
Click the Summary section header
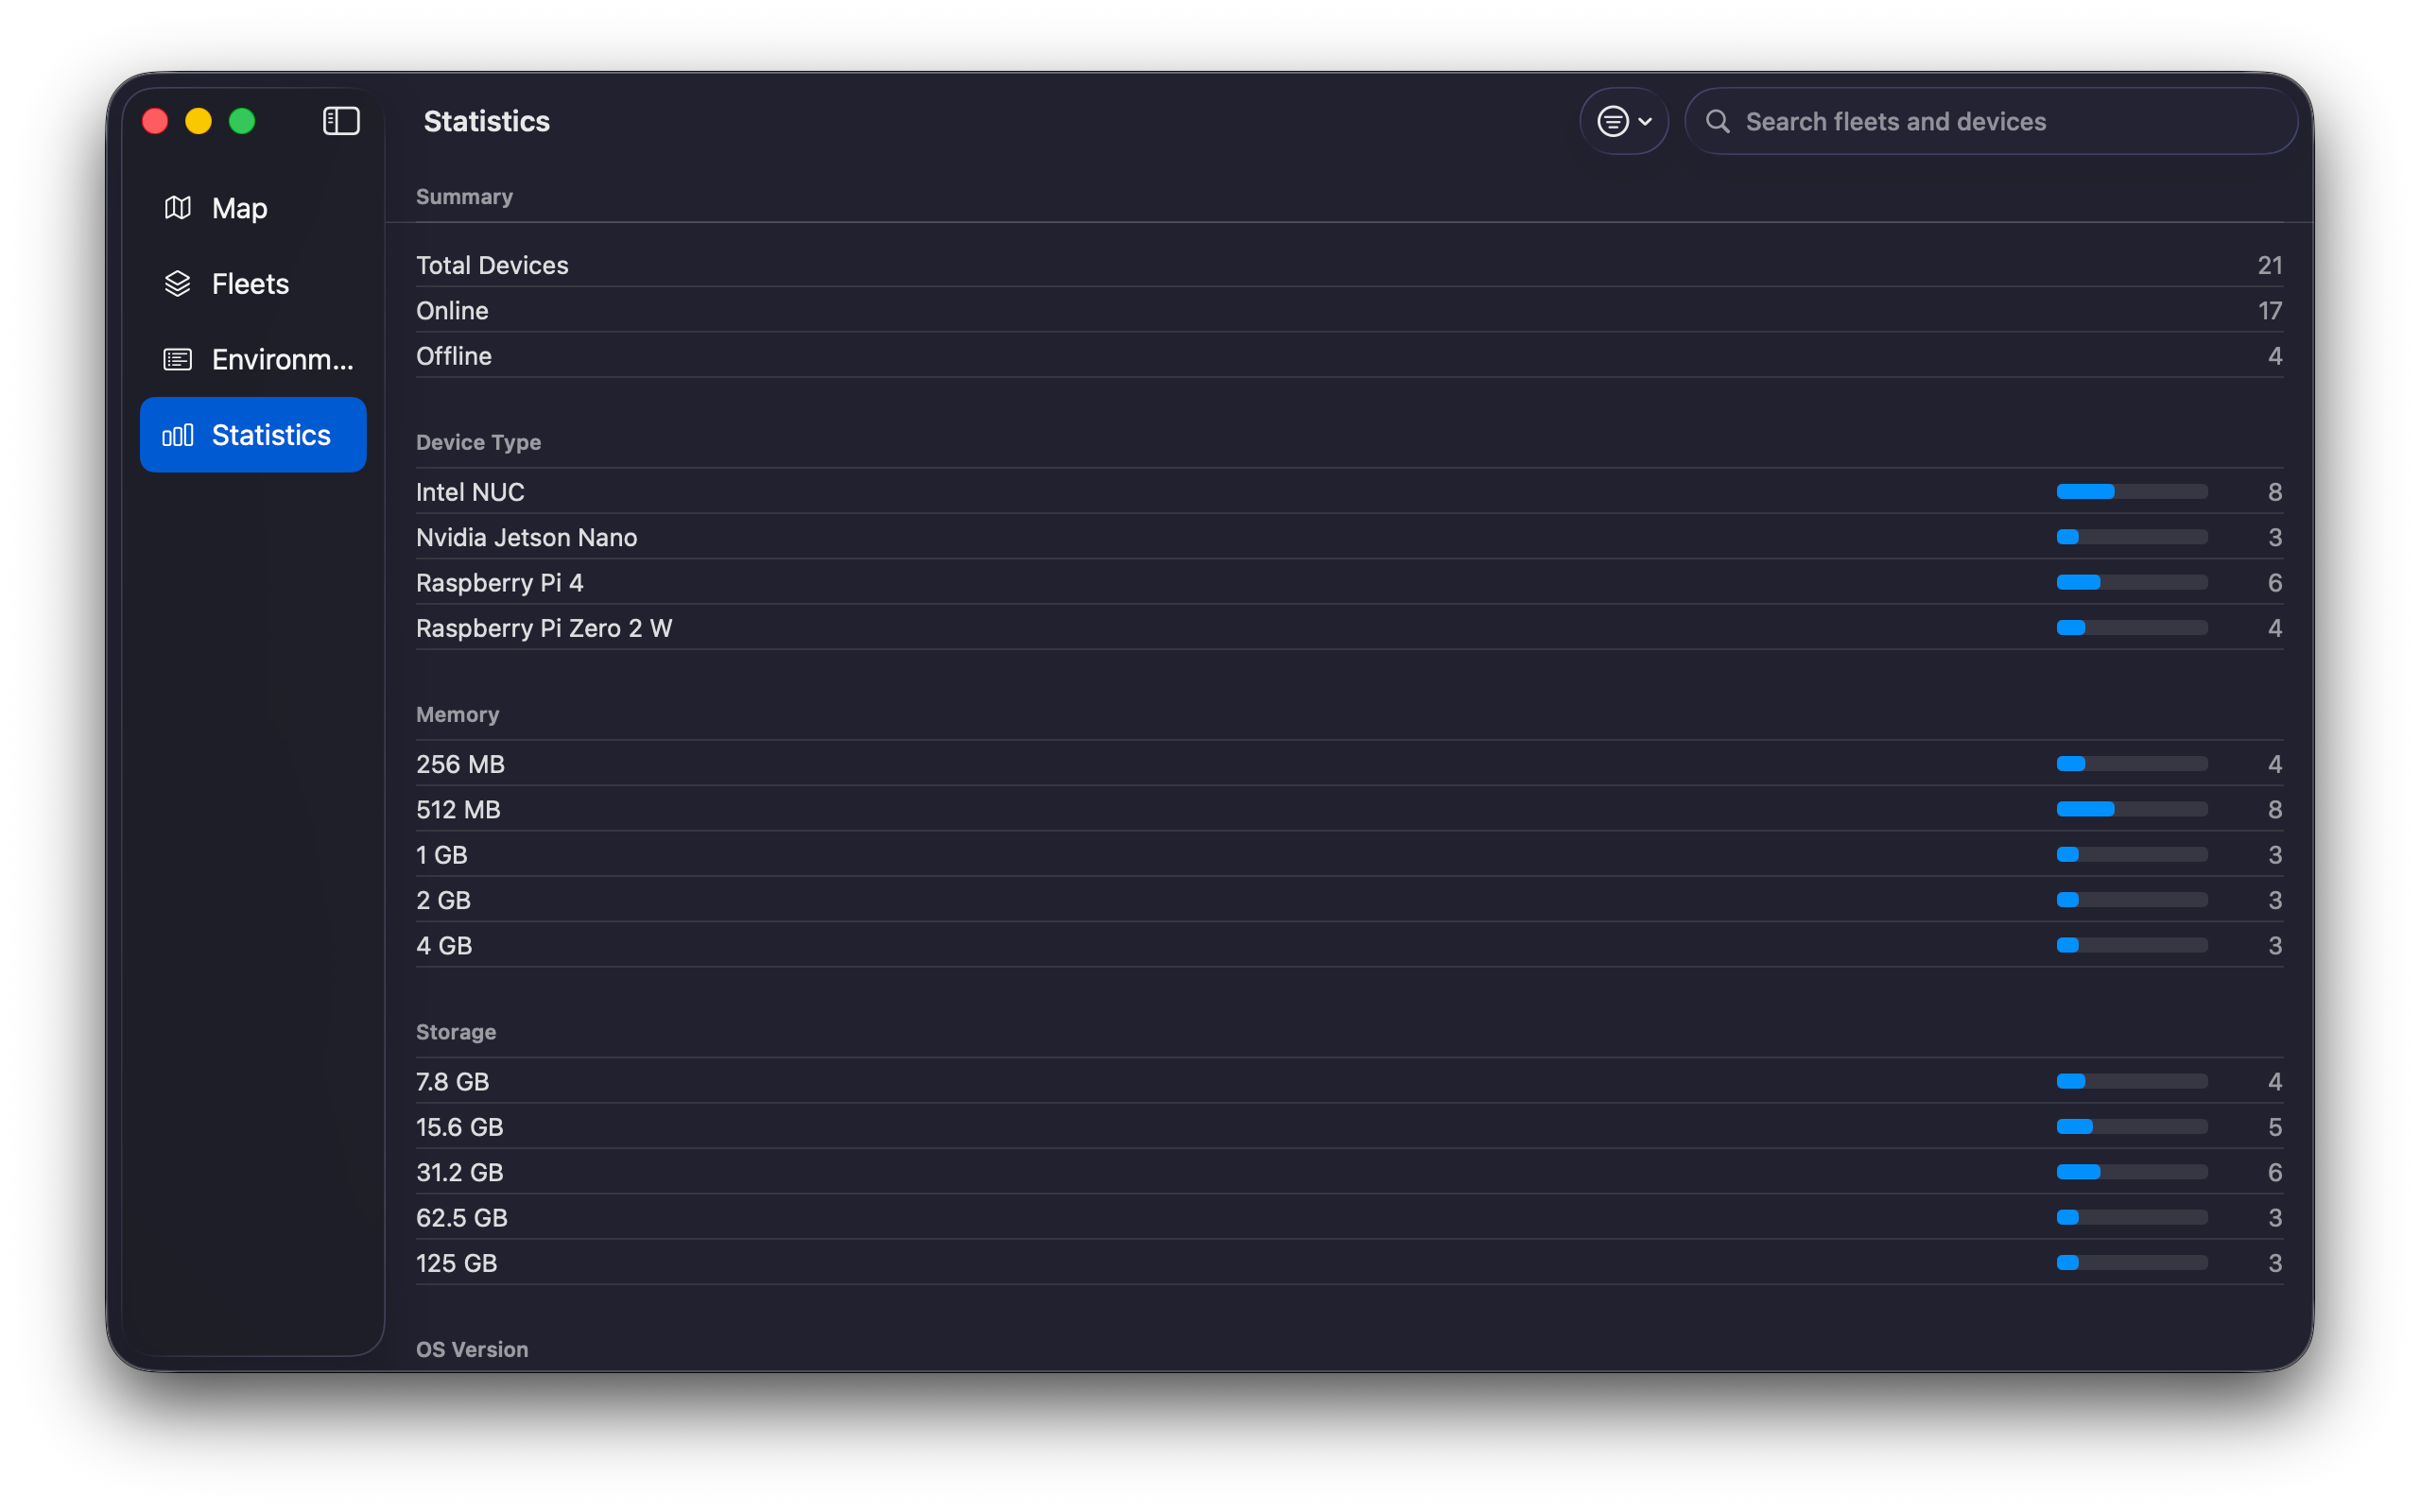tap(464, 197)
